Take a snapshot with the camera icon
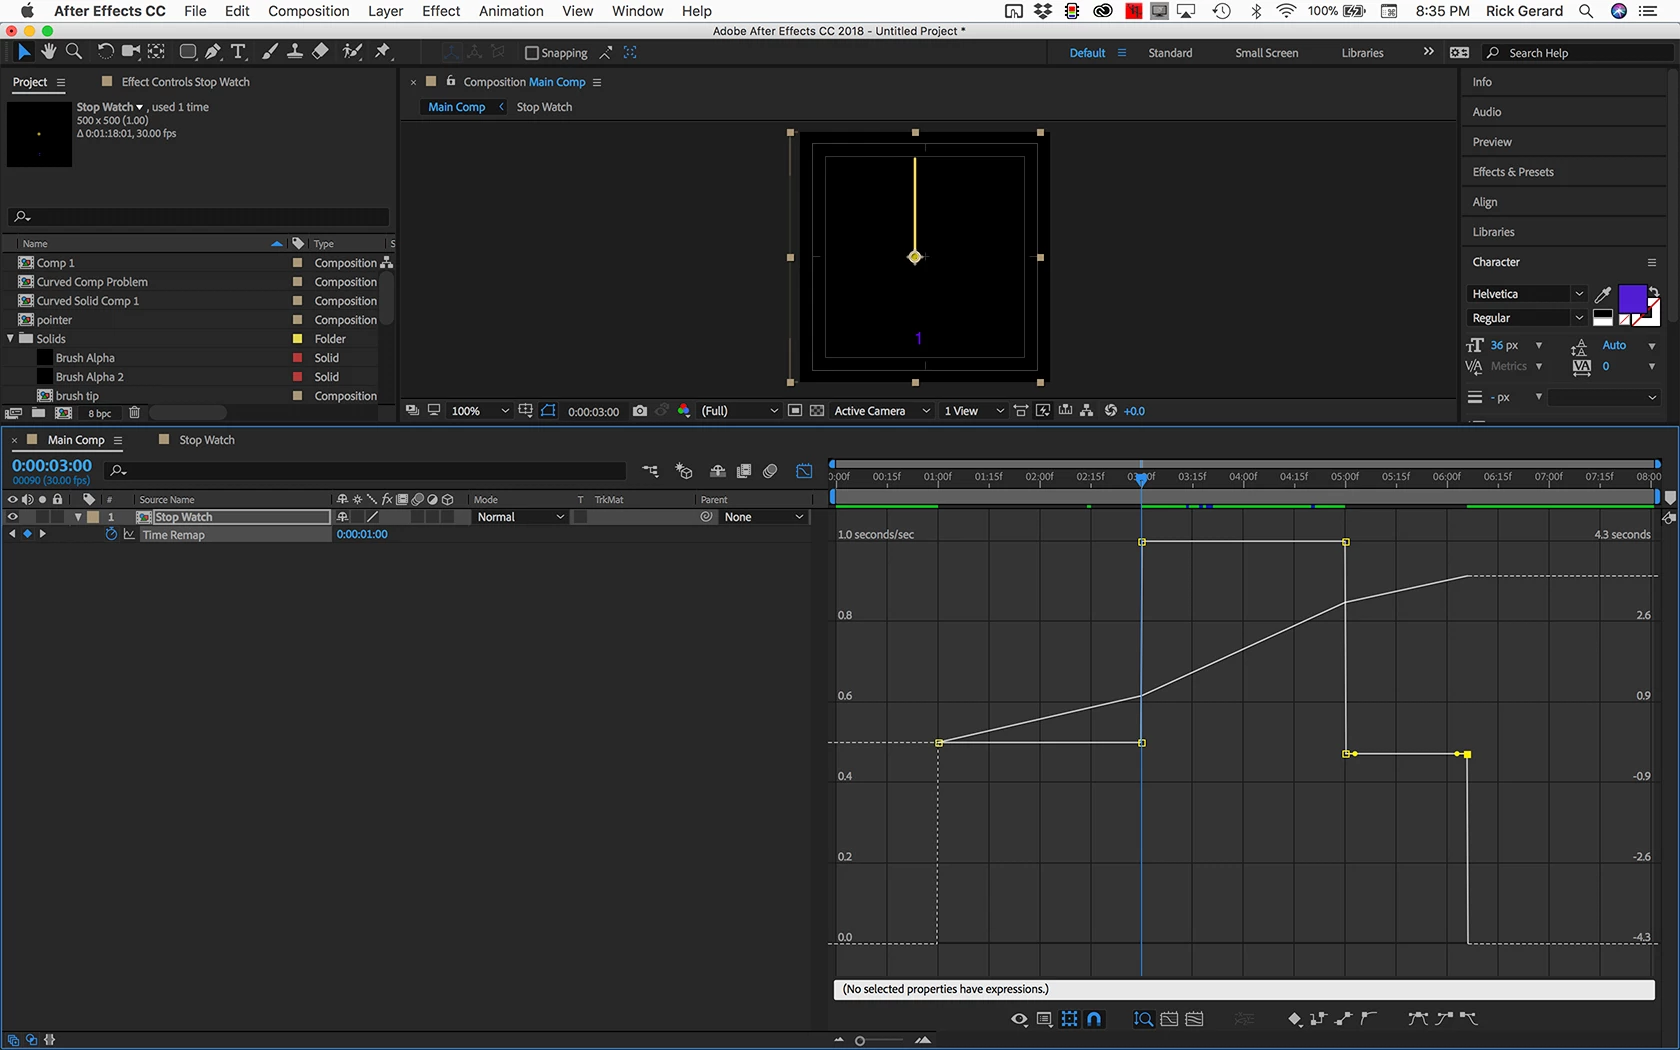The width and height of the screenshot is (1680, 1050). pyautogui.click(x=640, y=411)
